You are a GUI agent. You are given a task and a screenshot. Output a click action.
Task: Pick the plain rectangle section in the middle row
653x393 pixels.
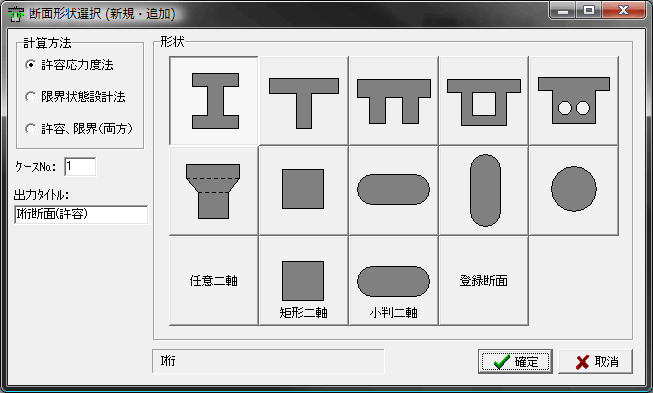pyautogui.click(x=304, y=191)
